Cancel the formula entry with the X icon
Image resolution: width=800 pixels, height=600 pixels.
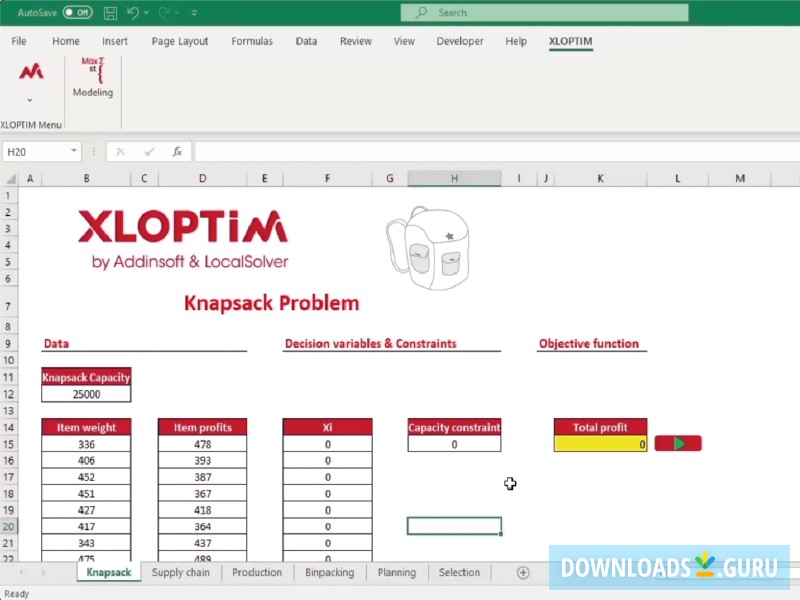point(121,151)
